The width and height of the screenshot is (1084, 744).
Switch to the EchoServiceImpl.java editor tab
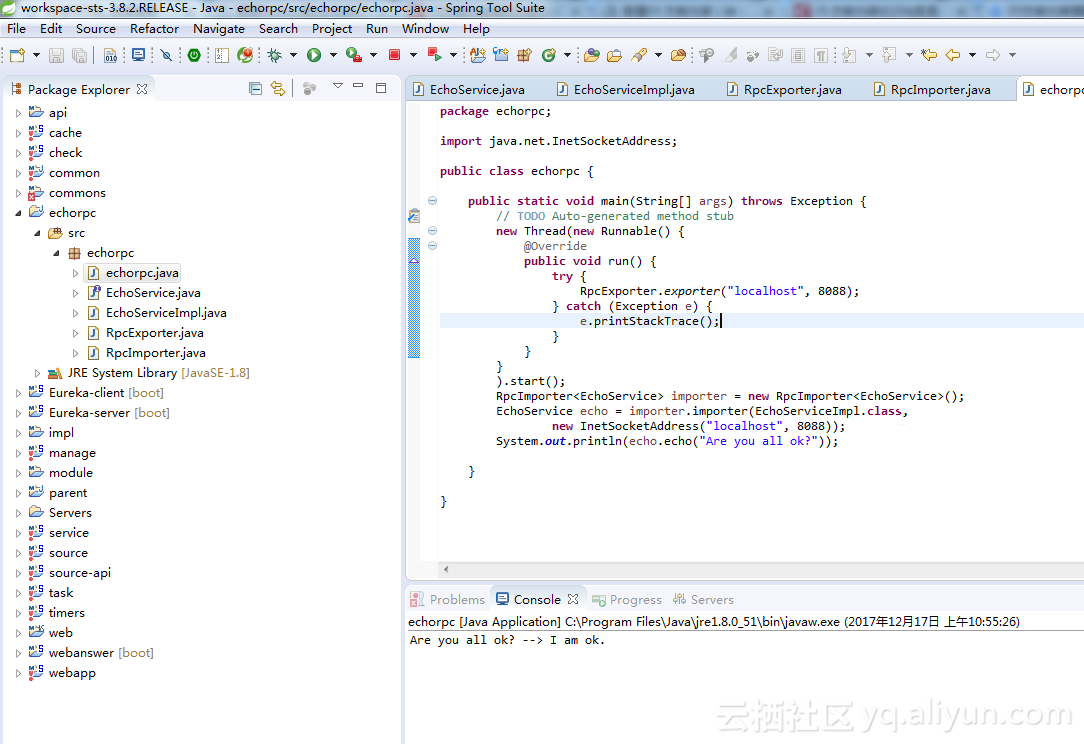point(626,89)
